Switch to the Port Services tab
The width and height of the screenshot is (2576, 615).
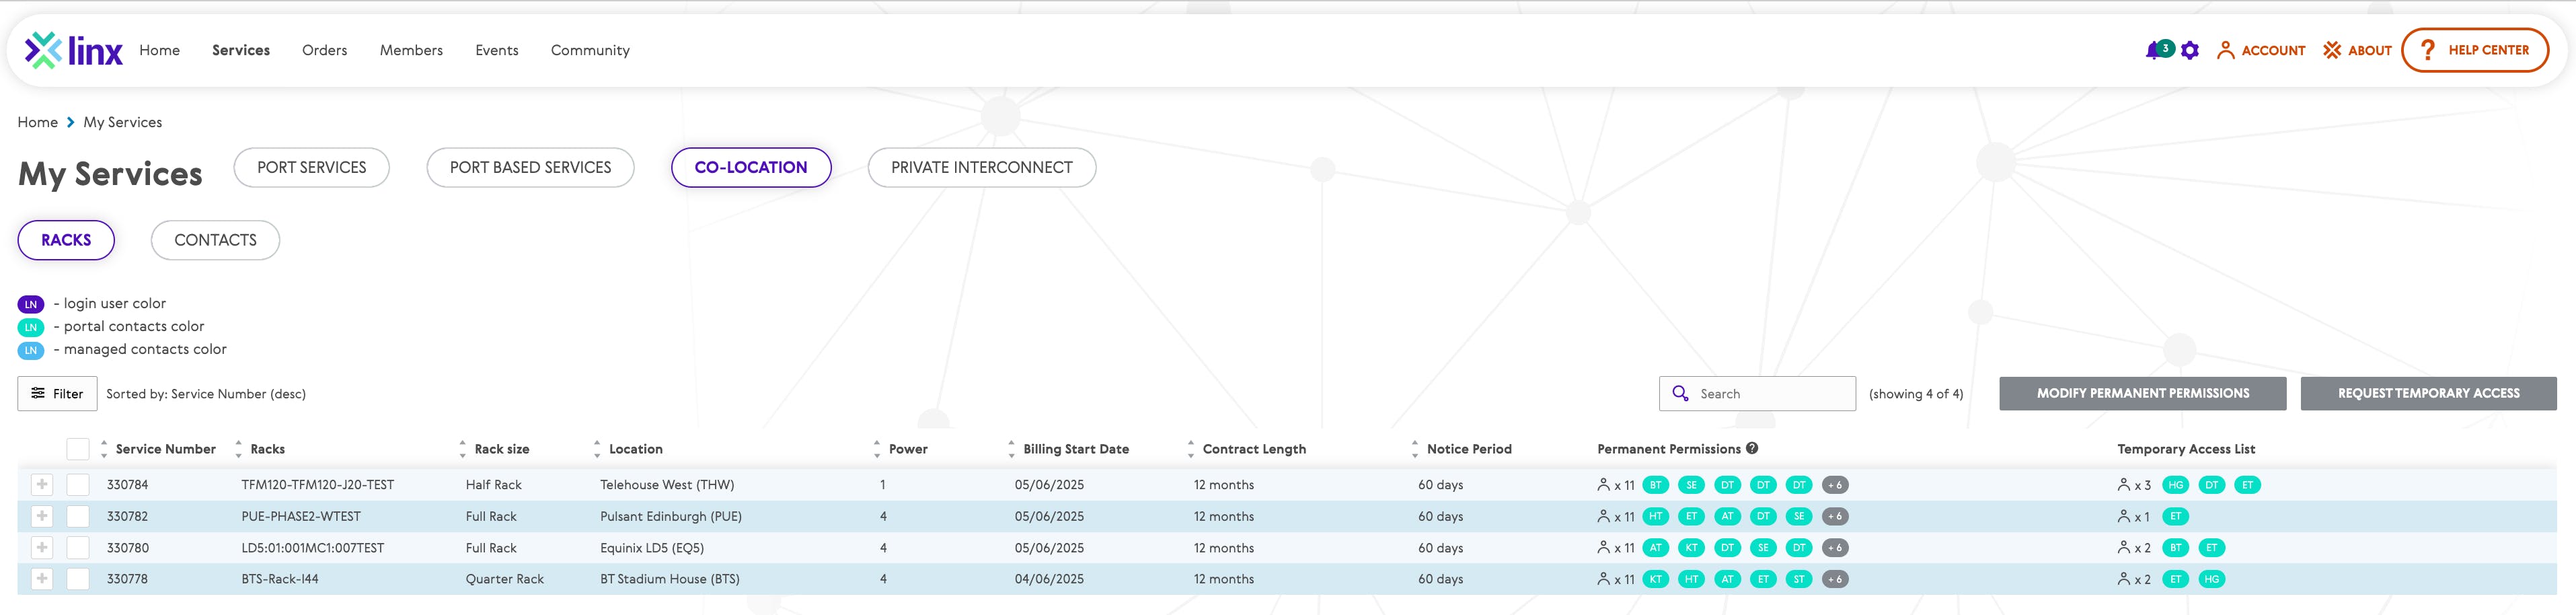tap(311, 168)
